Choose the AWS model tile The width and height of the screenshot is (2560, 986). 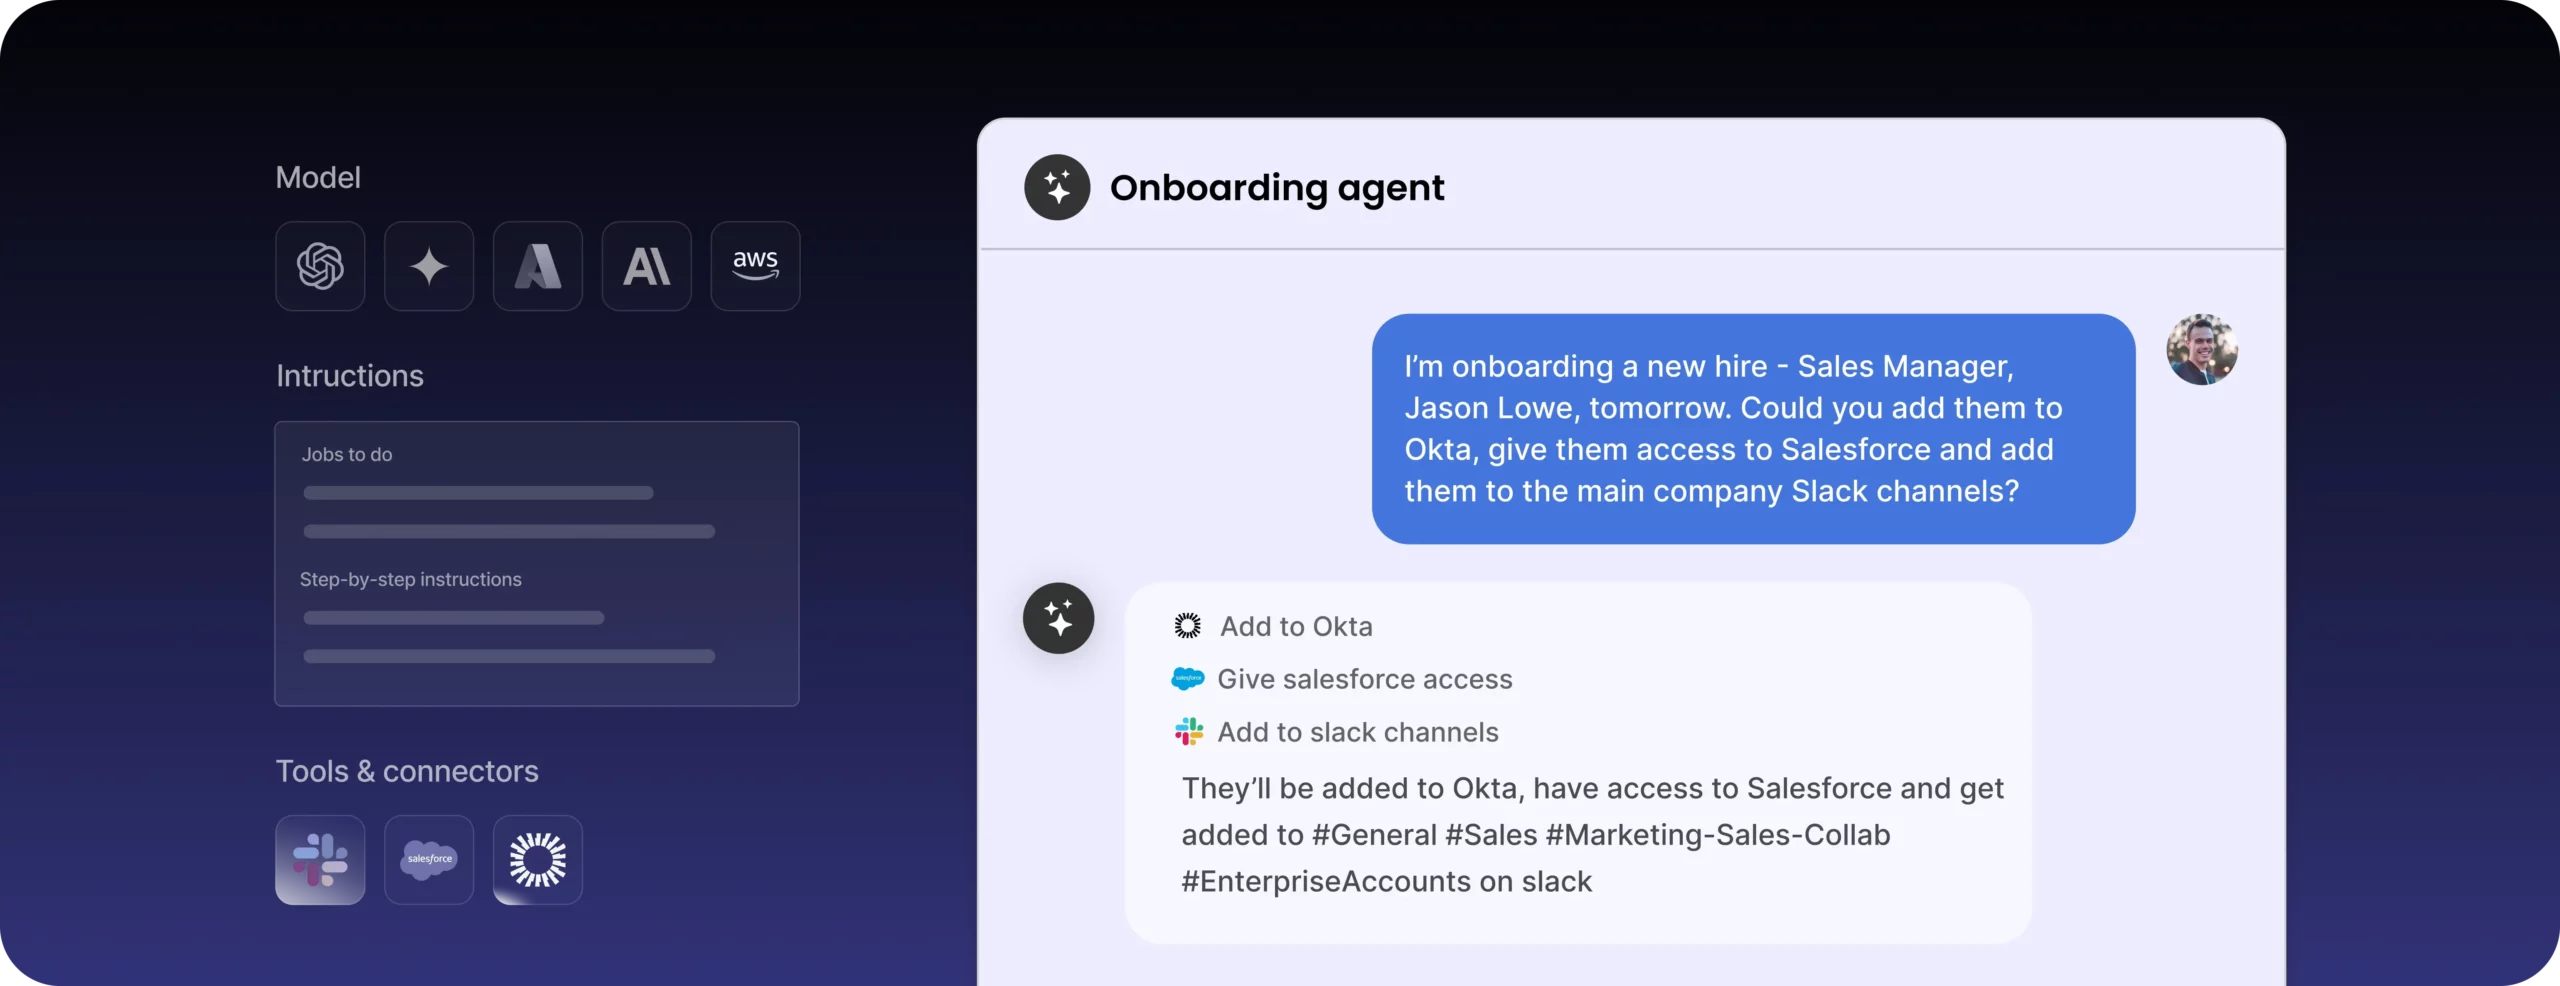755,266
